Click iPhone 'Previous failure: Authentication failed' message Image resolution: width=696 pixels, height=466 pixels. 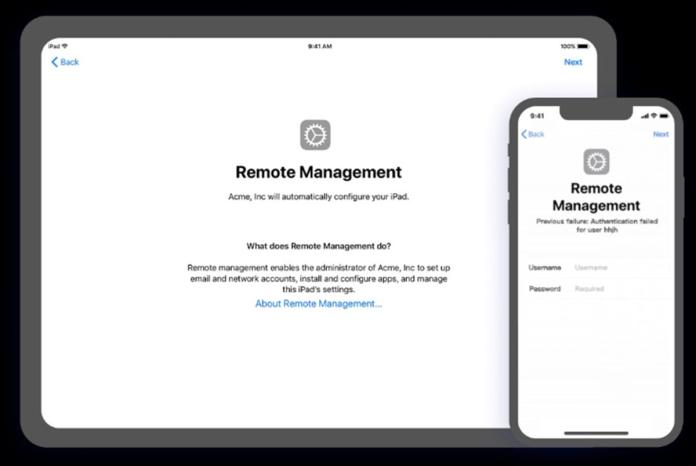click(x=597, y=225)
